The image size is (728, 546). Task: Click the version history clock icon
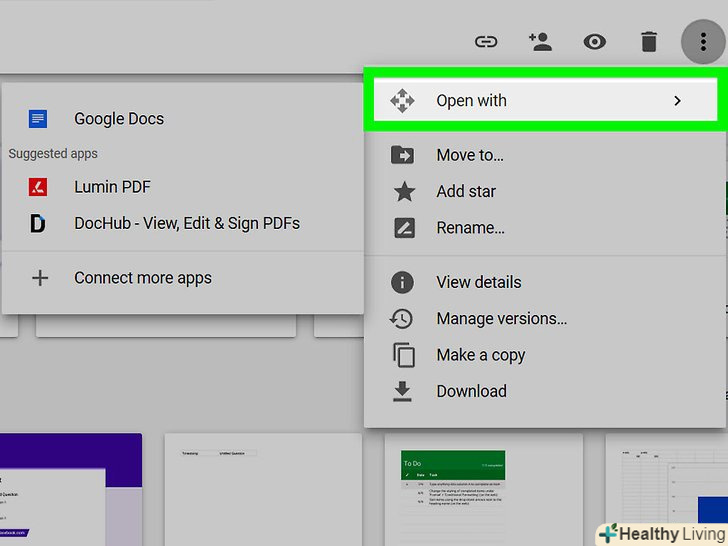[x=401, y=318]
